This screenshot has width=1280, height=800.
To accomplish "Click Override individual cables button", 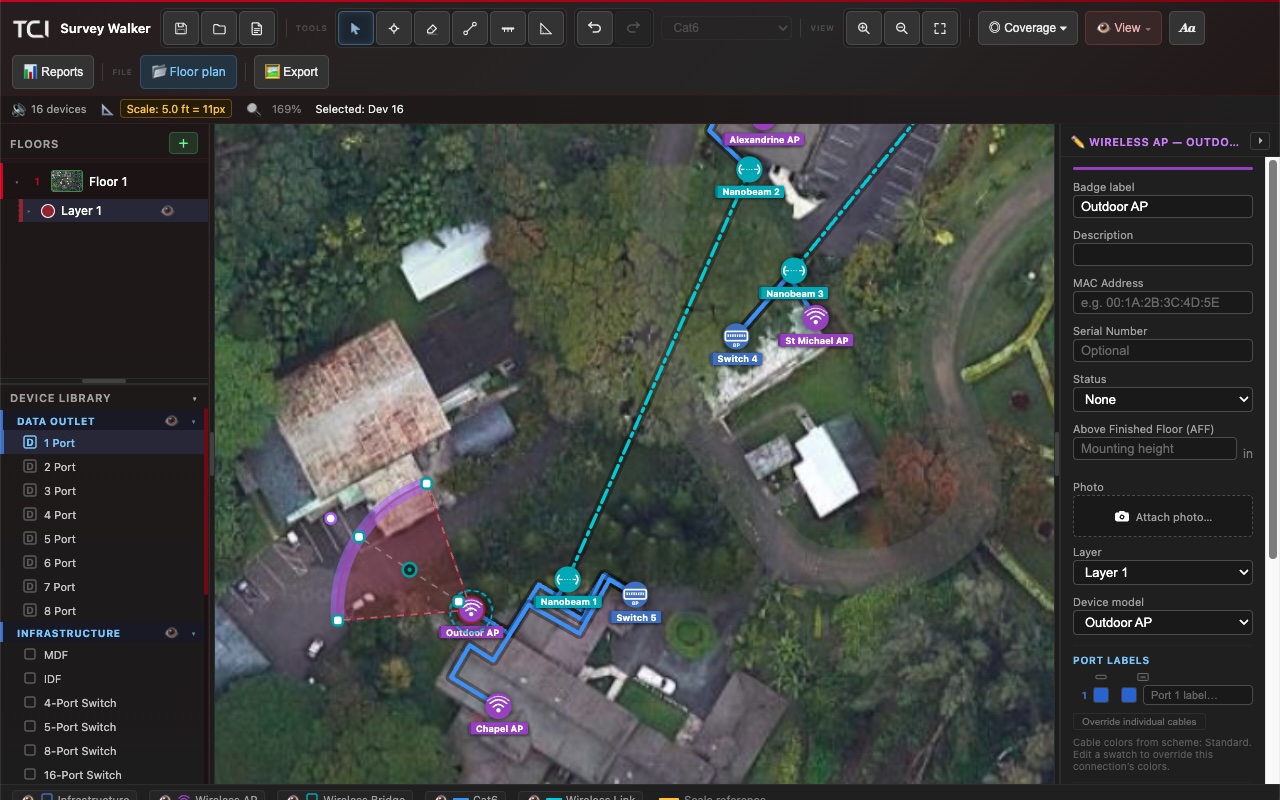I will click(x=1140, y=721).
